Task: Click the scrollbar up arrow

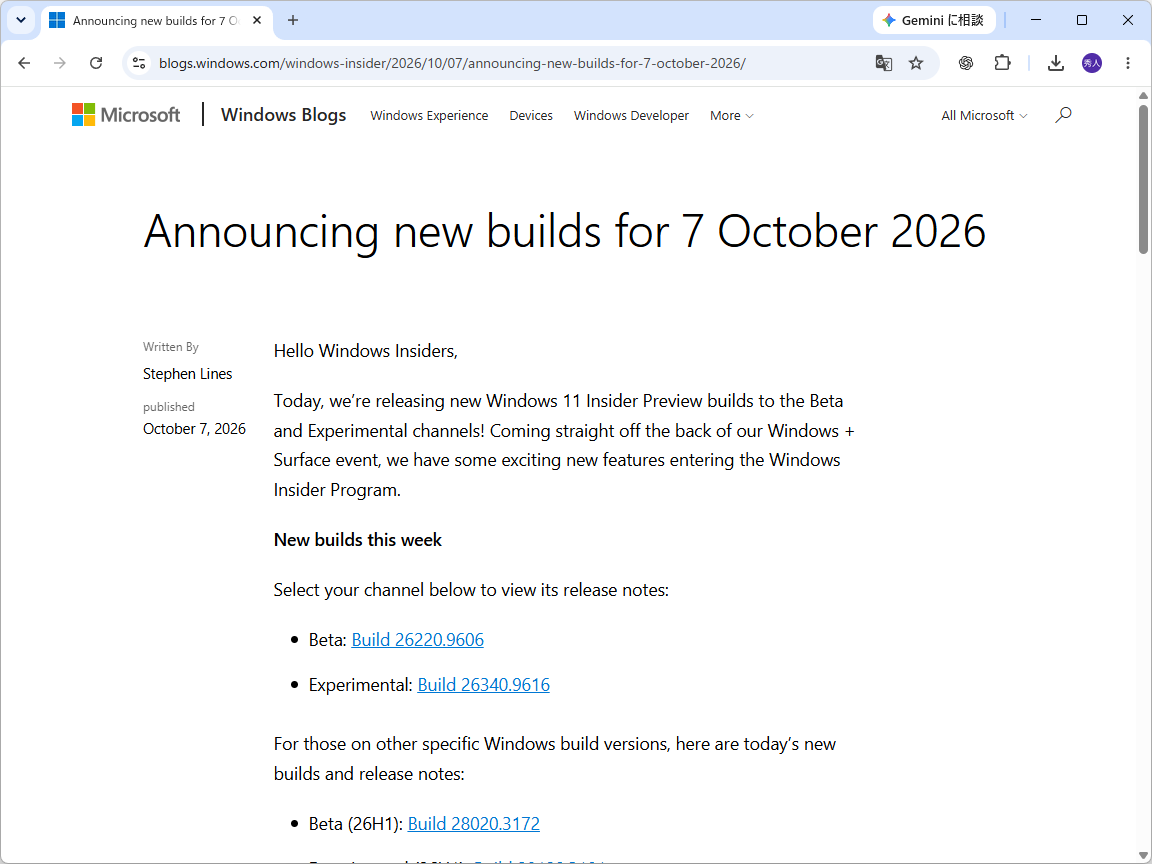Action: 1143,96
